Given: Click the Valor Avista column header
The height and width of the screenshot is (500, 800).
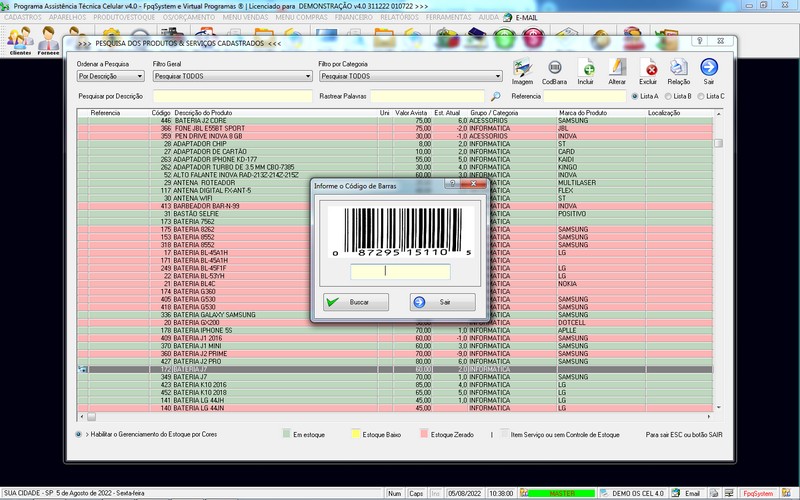Looking at the screenshot, I should pos(411,113).
